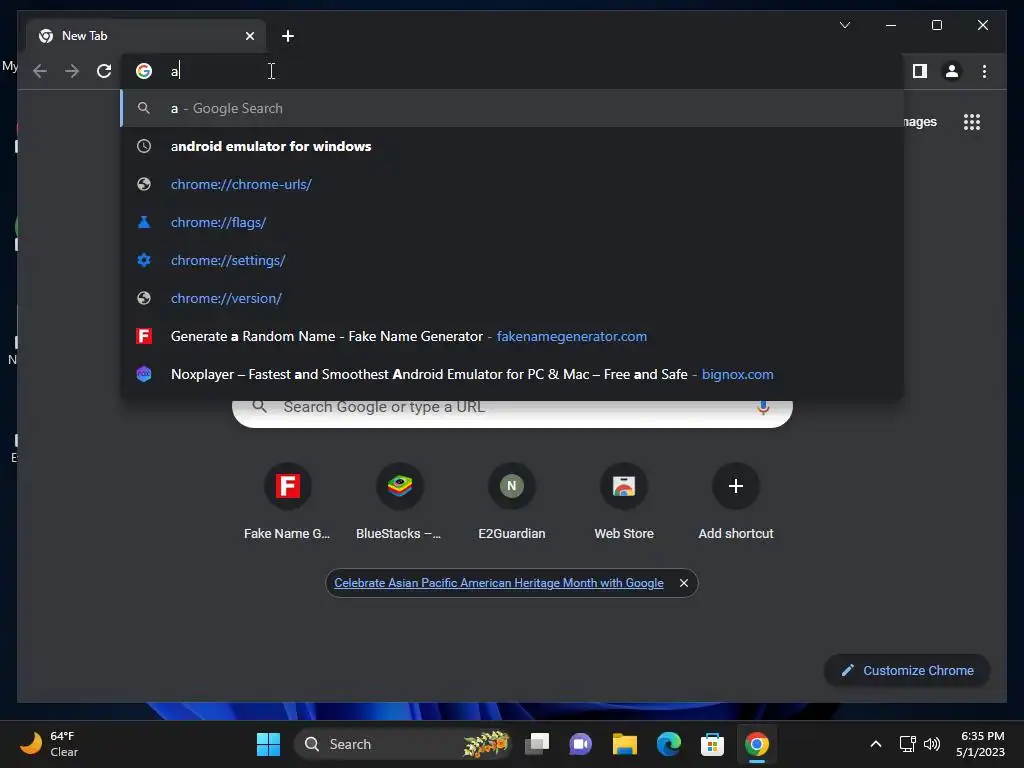Open a new tab with the plus button

pyautogui.click(x=288, y=36)
